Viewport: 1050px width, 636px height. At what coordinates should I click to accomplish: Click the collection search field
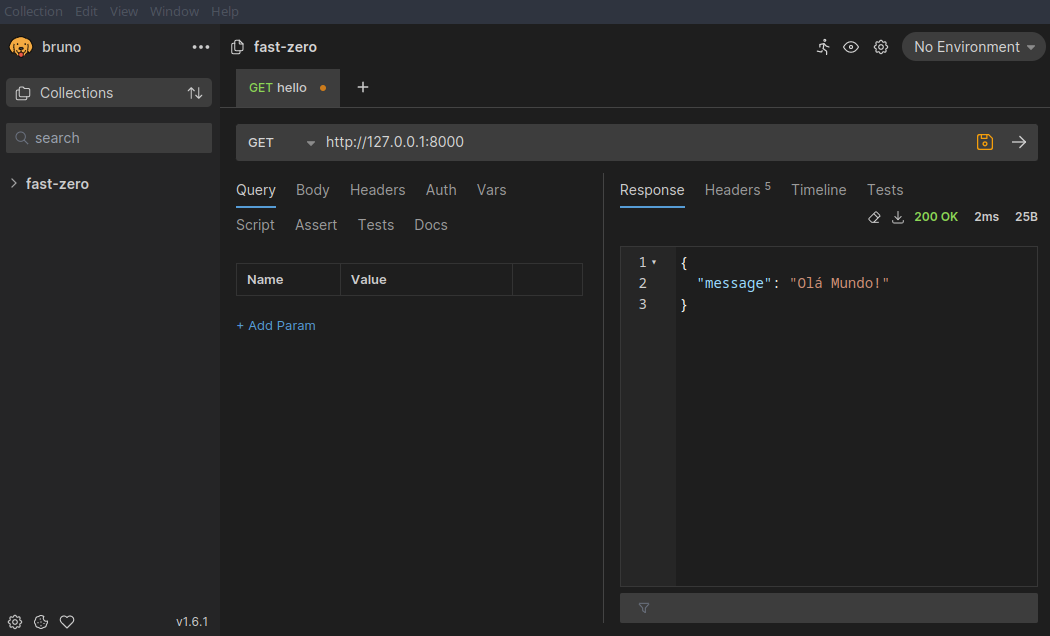110,138
